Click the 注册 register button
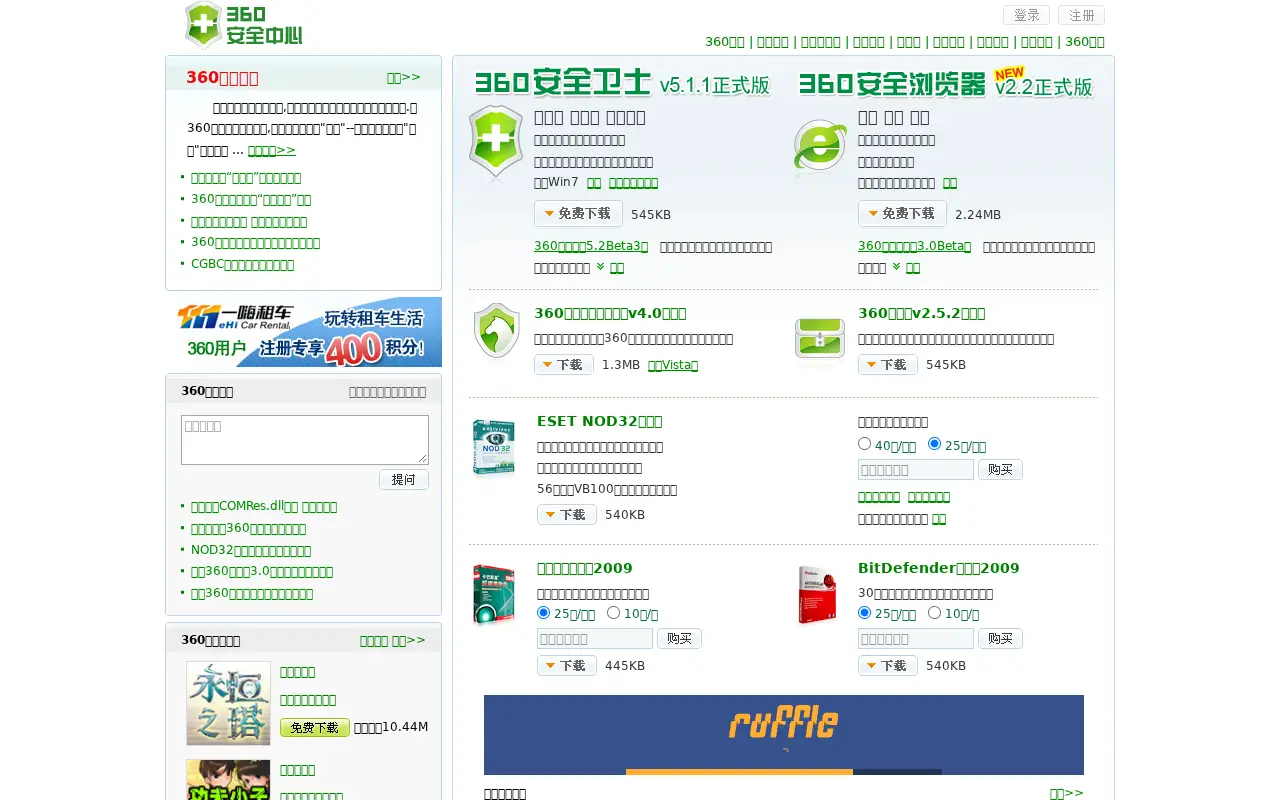This screenshot has height=800, width=1280. [1081, 15]
